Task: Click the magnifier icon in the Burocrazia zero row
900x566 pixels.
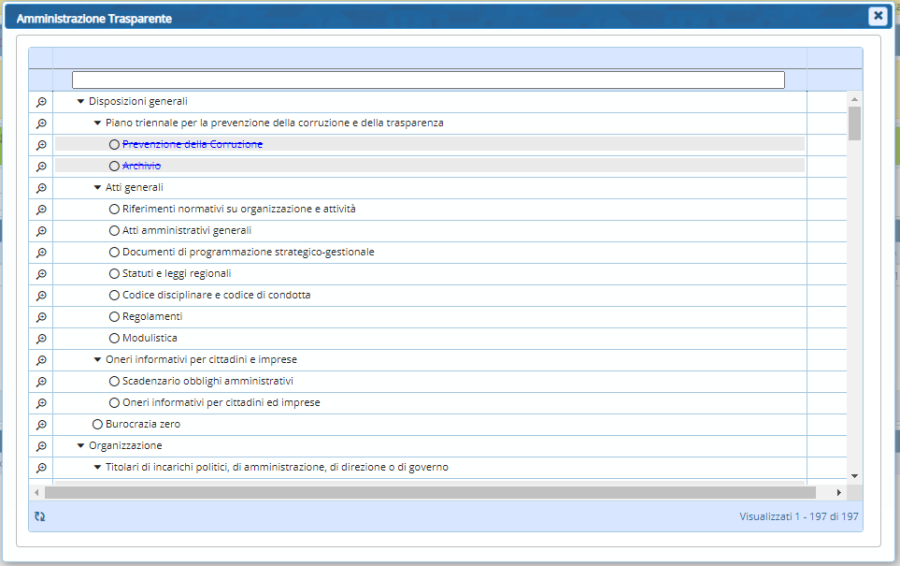Action: 41,425
